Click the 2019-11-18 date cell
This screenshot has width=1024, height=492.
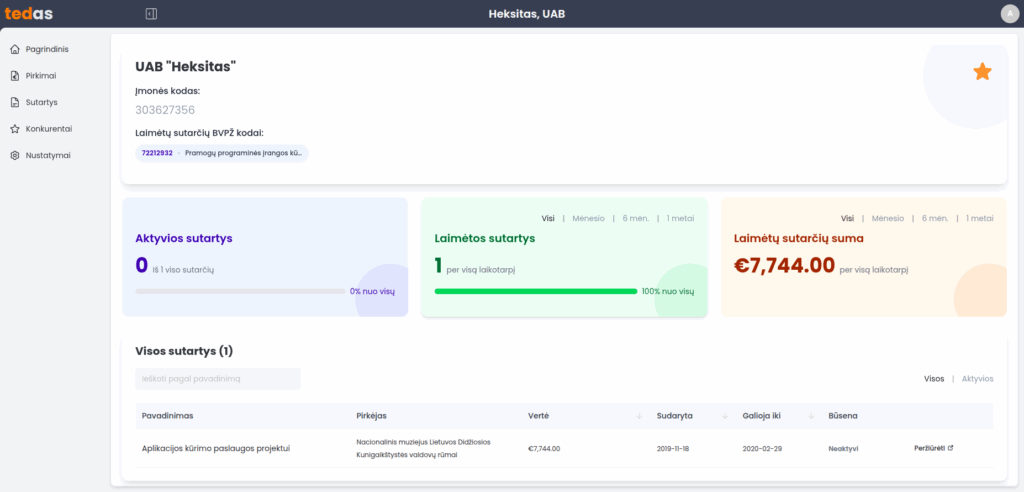pos(673,449)
